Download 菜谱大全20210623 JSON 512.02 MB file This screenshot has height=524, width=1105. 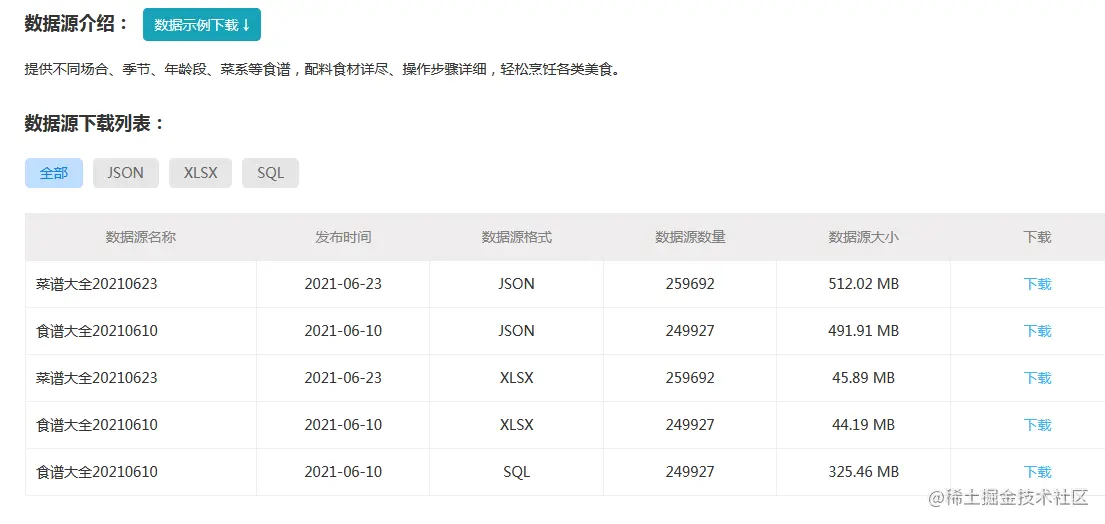click(x=1037, y=284)
